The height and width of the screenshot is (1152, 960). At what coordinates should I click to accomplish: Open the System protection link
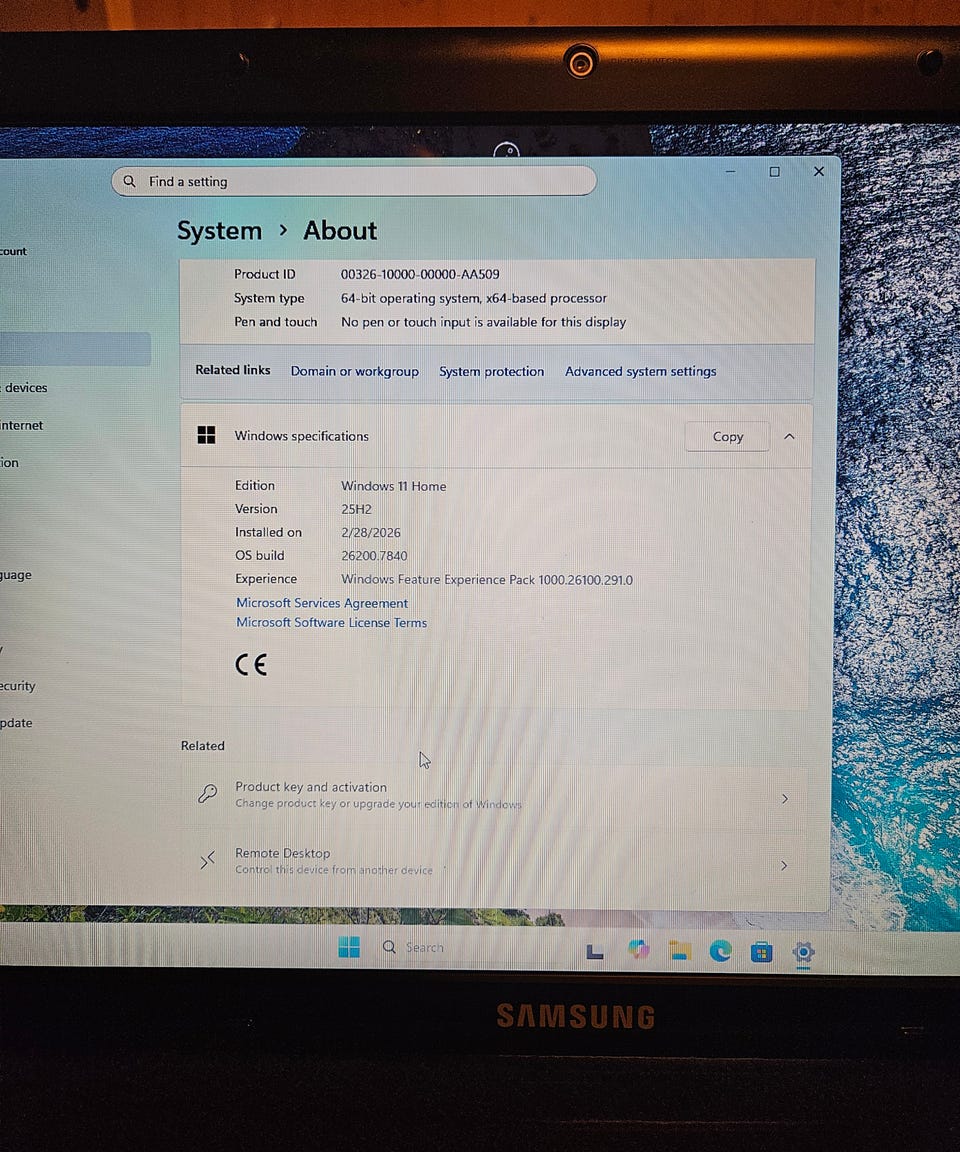point(491,371)
